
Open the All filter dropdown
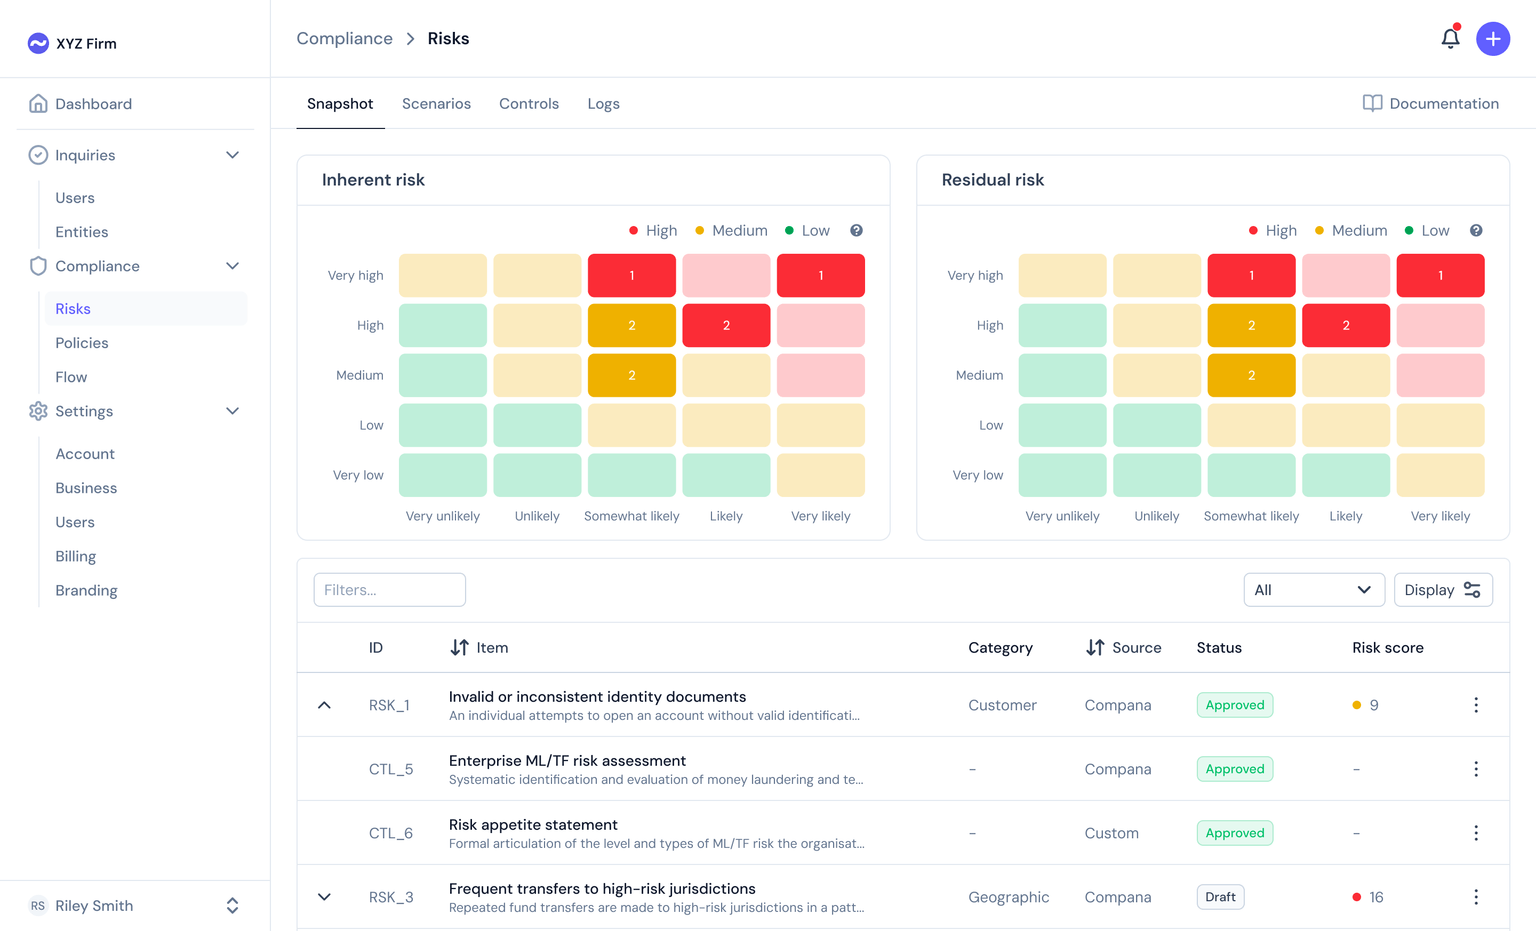coord(1313,590)
